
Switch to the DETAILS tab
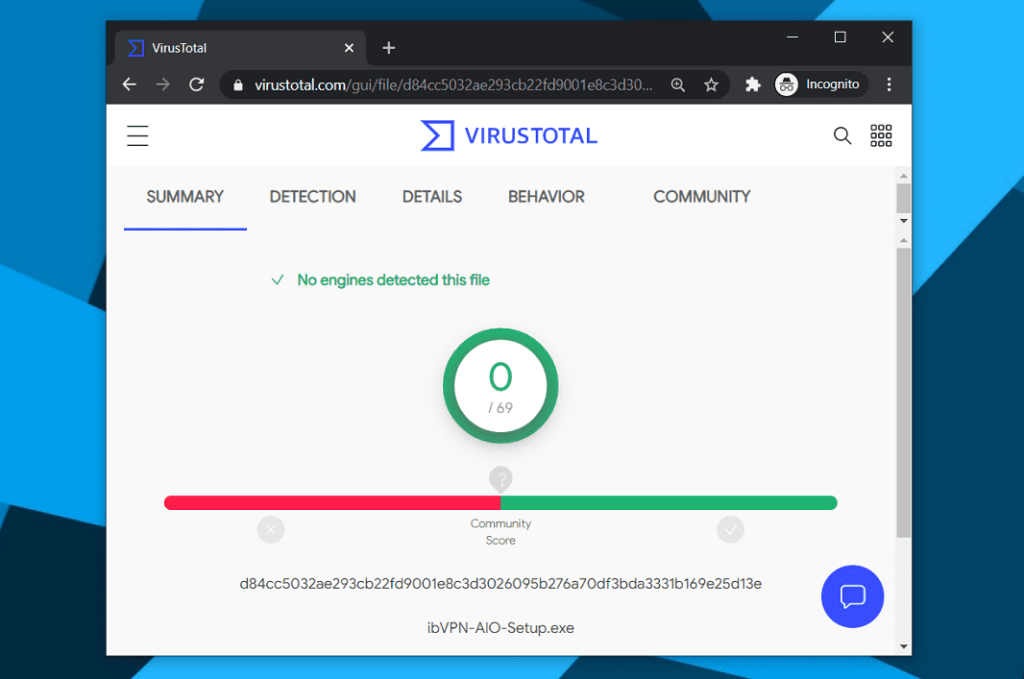(432, 197)
